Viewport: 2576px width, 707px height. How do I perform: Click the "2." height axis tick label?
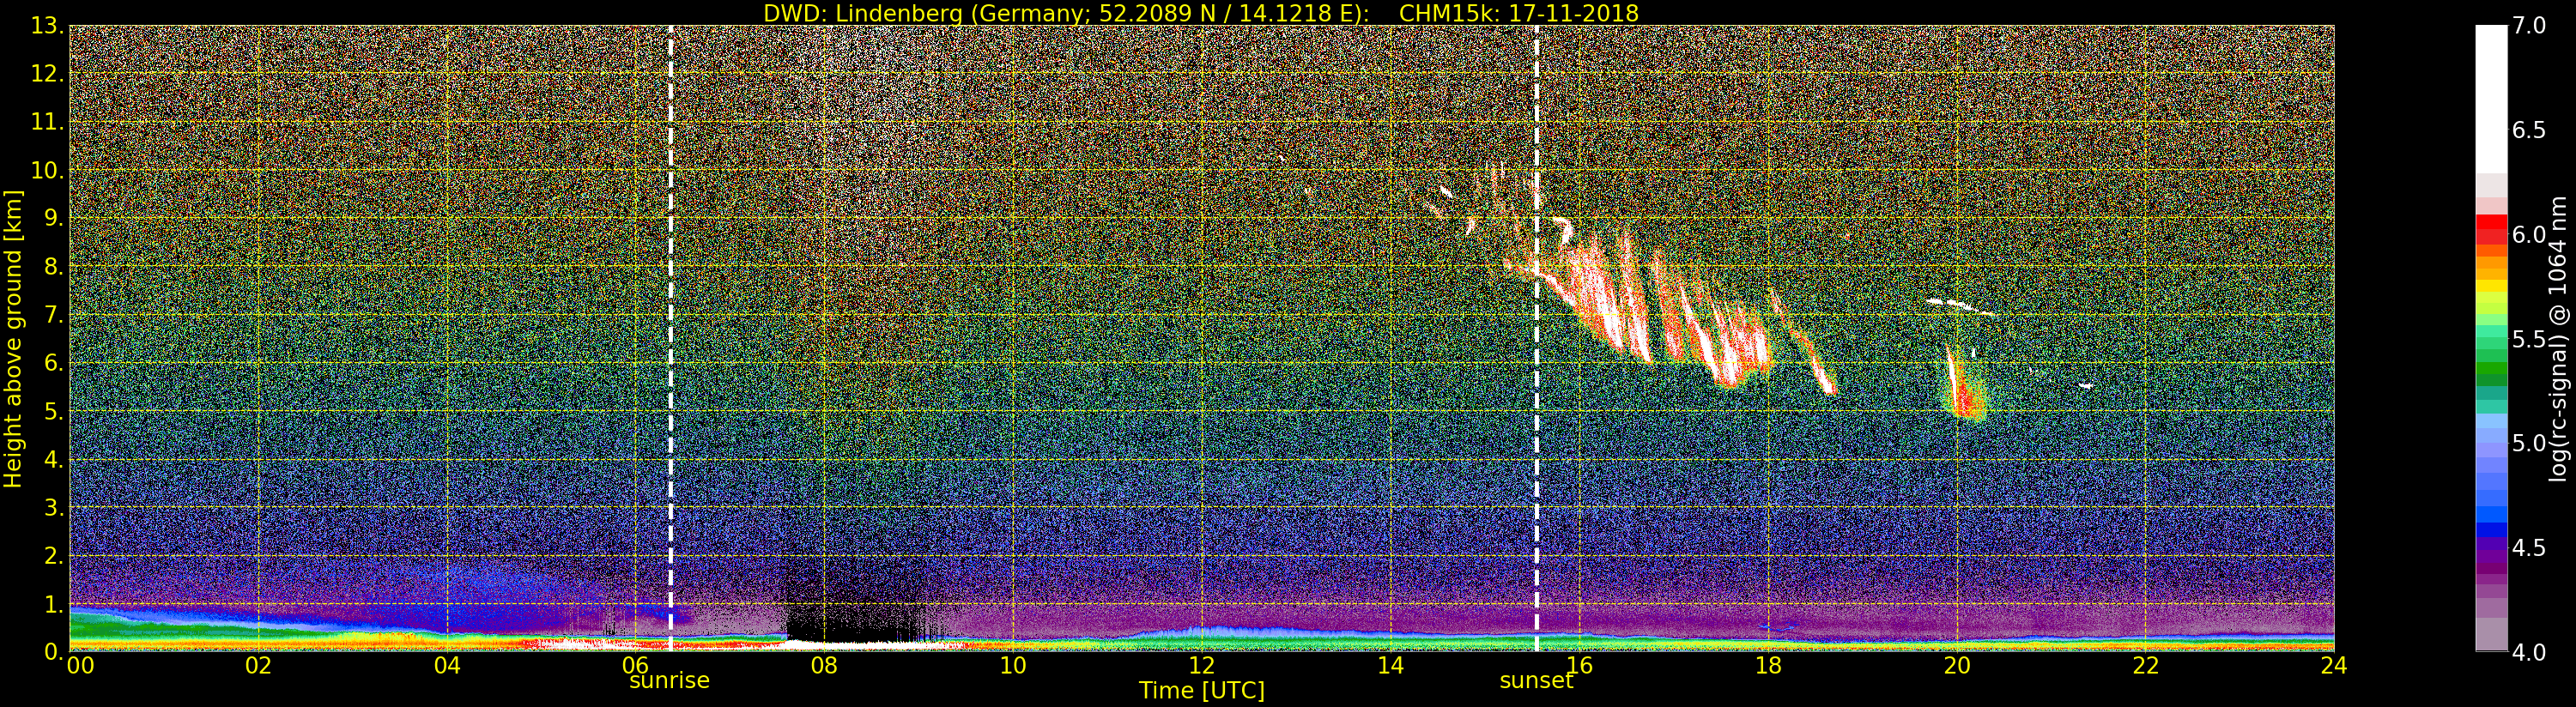point(53,555)
